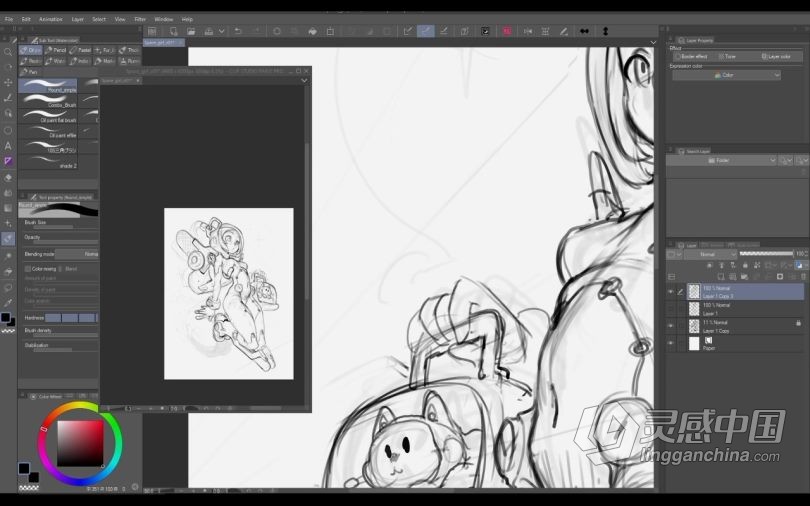Select the Pen sub tool group
Image resolution: width=810 pixels, height=506 pixels.
(29, 72)
